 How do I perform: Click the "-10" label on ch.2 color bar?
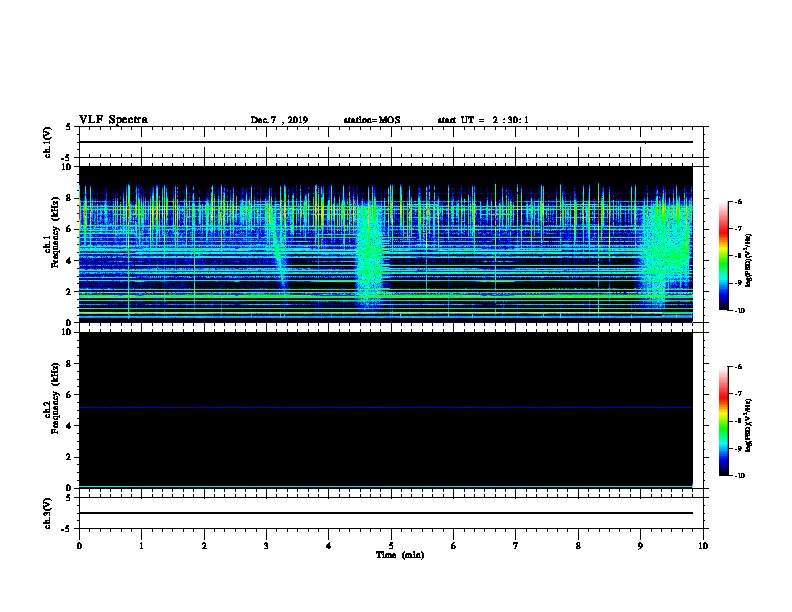pos(739,476)
